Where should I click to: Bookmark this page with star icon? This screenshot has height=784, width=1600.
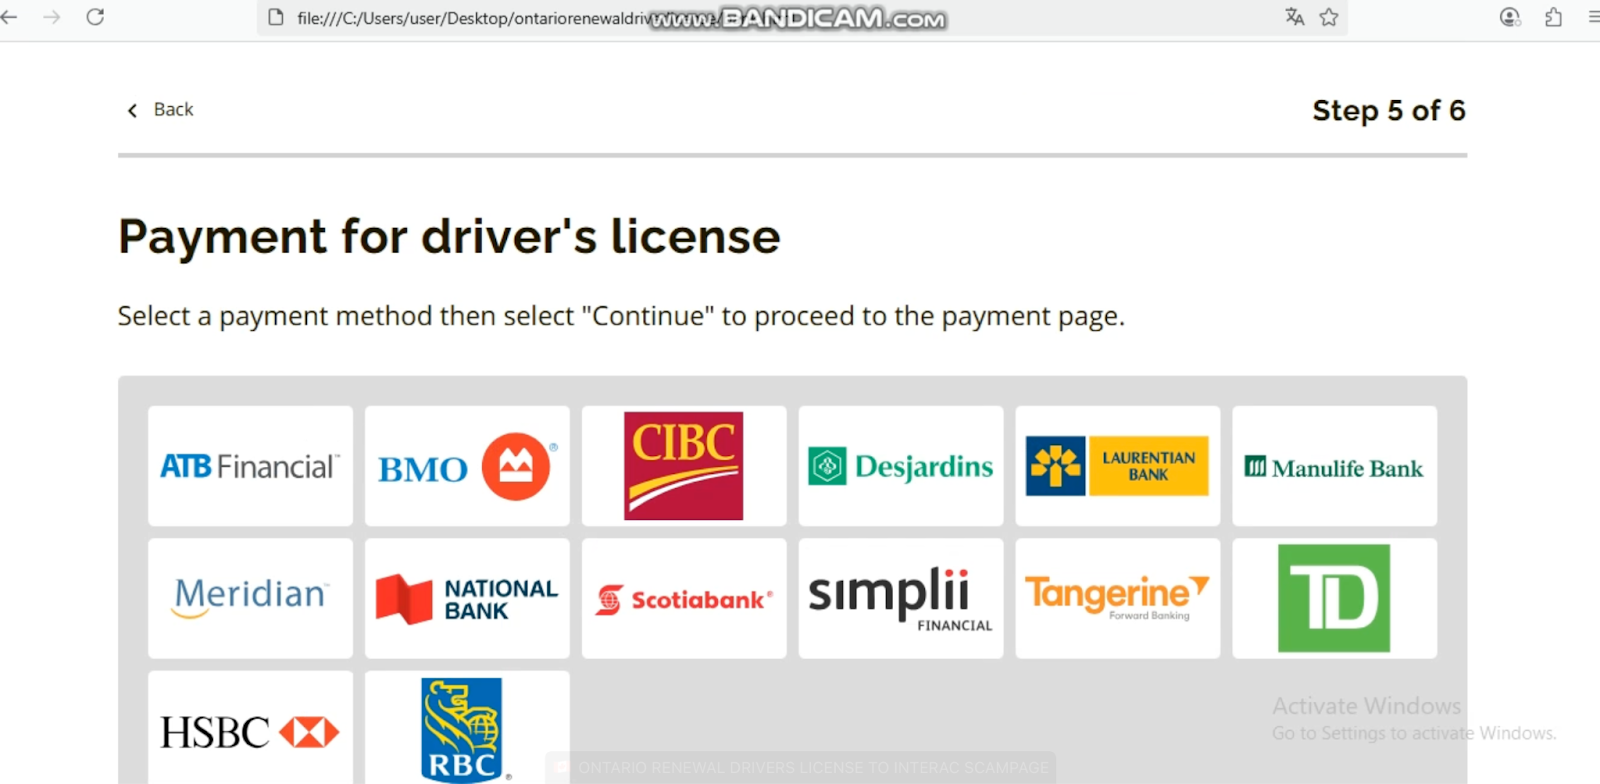coord(1329,17)
